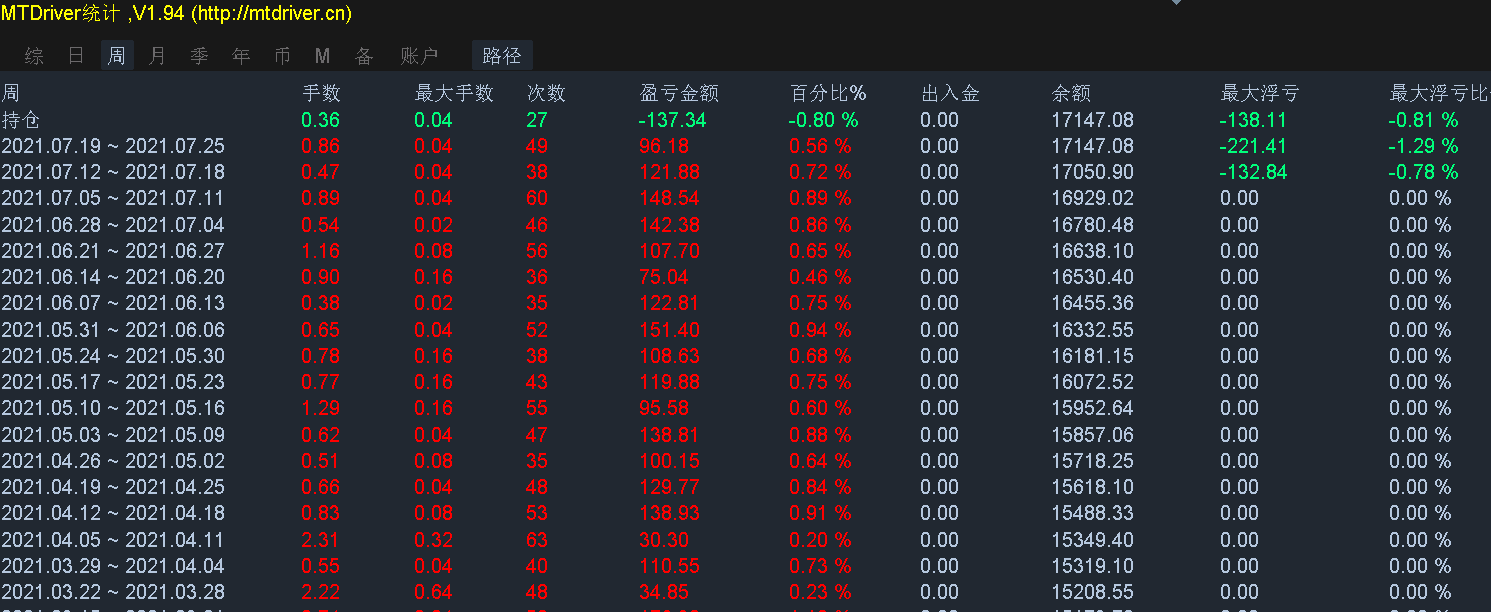Viewport: 1491px width, 612px height.
Task: Click the balance value 17050.90
Action: [1093, 172]
